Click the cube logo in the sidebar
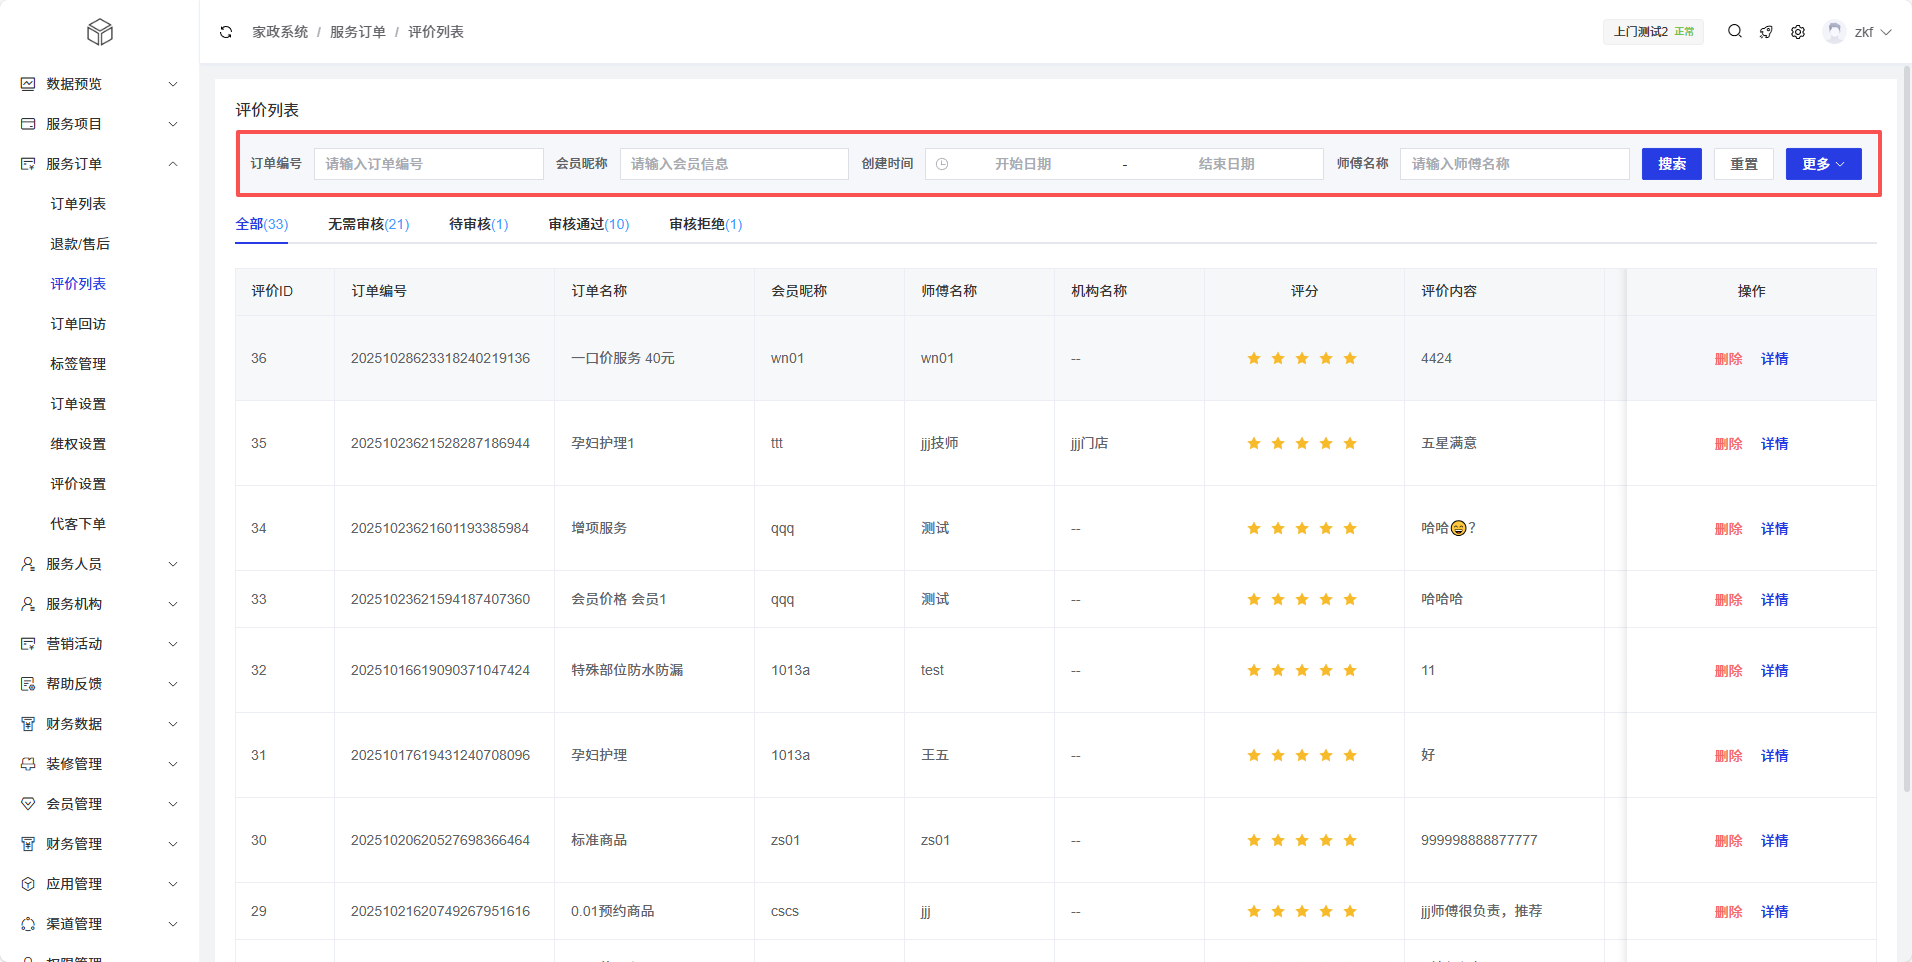This screenshot has width=1912, height=962. click(x=100, y=32)
